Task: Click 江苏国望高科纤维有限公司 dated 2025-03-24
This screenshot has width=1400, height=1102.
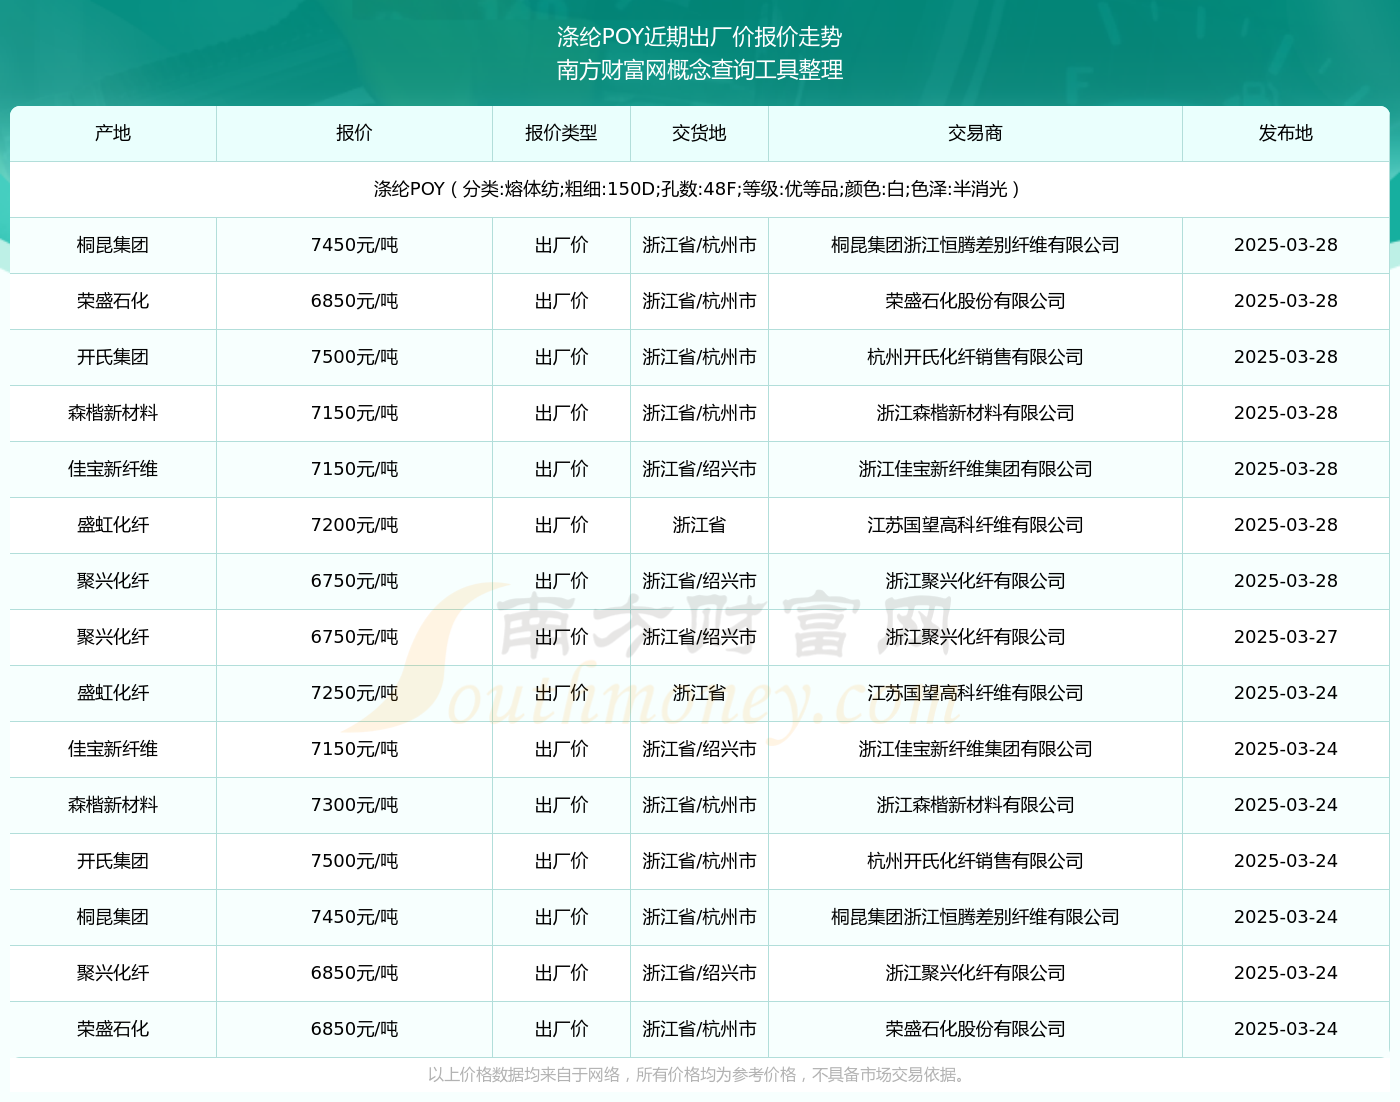Action: point(975,693)
